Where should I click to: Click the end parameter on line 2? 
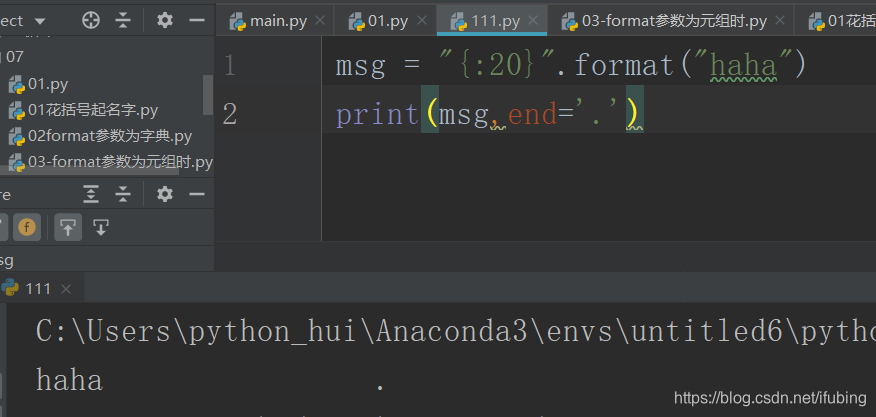click(533, 115)
